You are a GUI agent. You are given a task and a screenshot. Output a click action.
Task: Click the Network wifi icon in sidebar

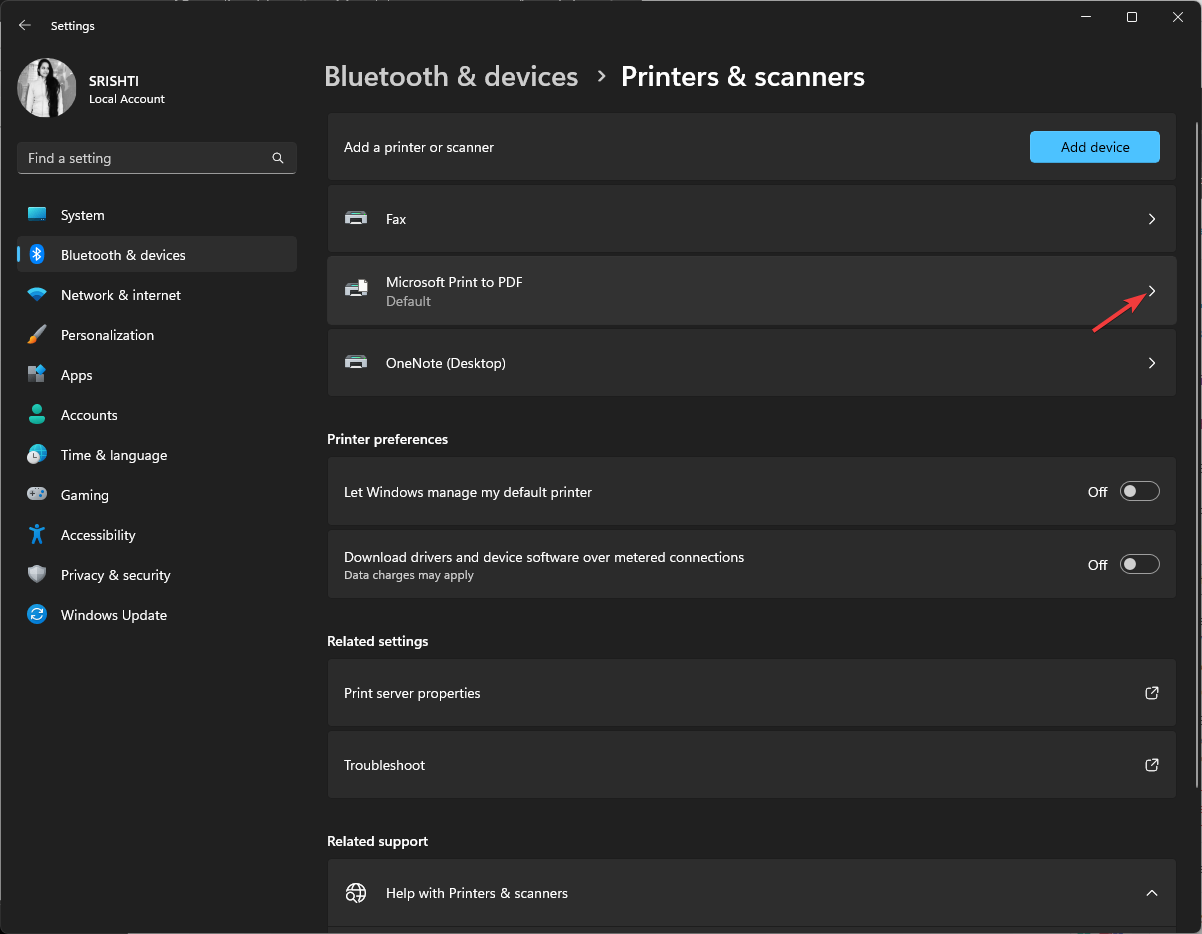37,295
